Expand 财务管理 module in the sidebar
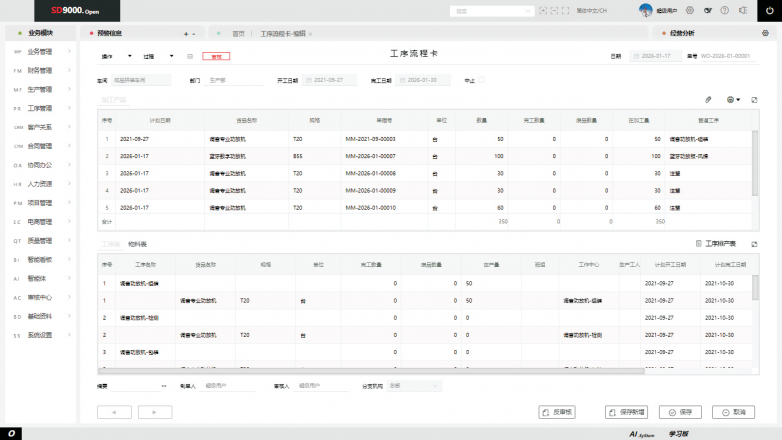The width and height of the screenshot is (782, 440). (40, 71)
